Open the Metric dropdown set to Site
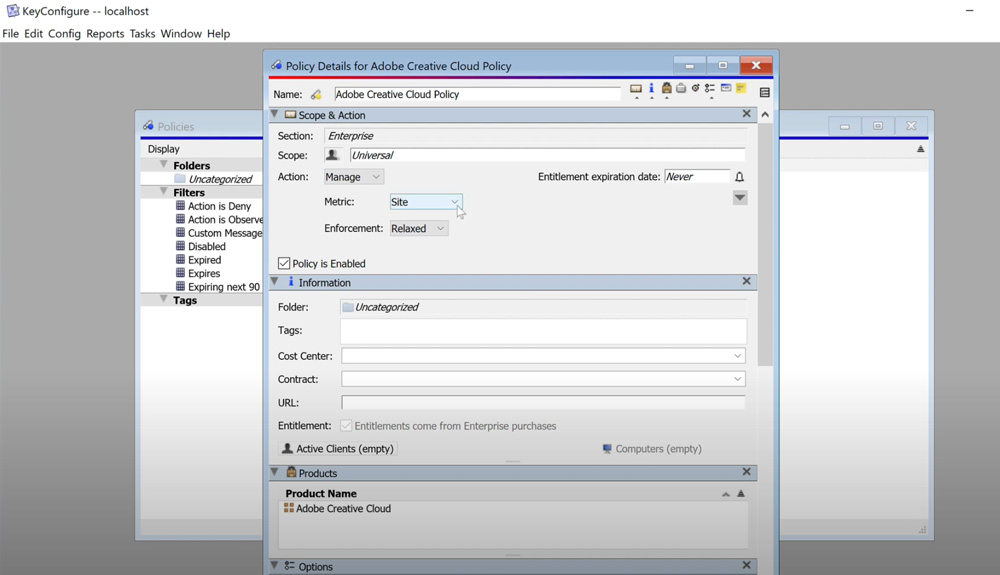This screenshot has width=1000, height=575. [425, 202]
